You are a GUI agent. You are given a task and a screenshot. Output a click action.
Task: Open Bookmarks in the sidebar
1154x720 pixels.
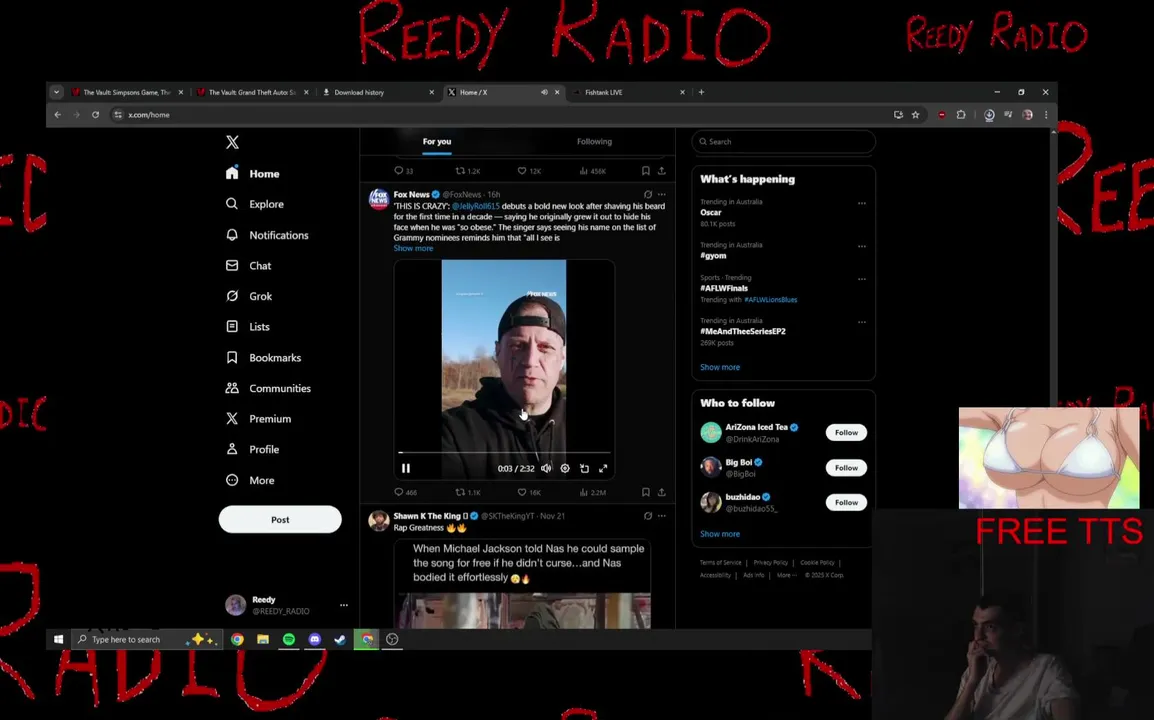click(263, 357)
